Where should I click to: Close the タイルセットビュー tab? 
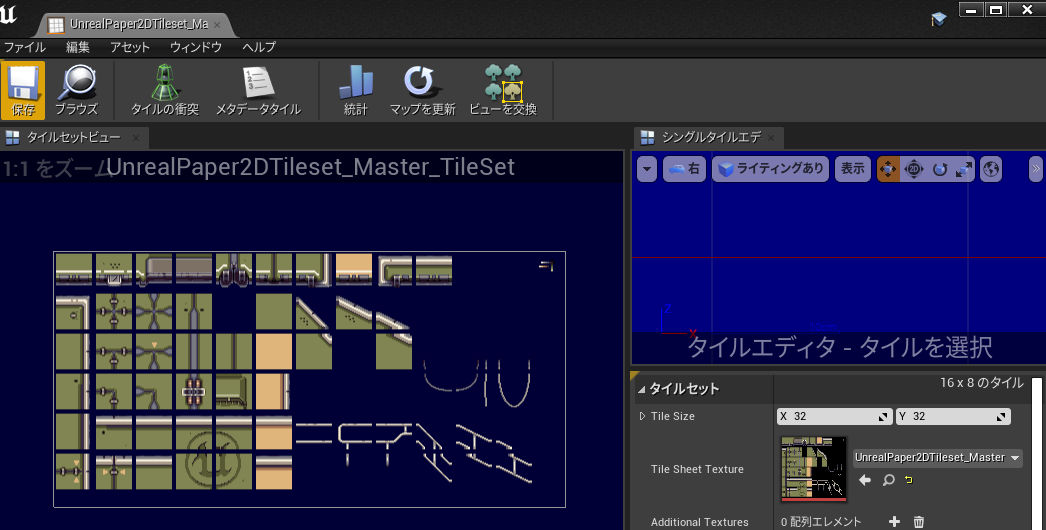pos(135,138)
